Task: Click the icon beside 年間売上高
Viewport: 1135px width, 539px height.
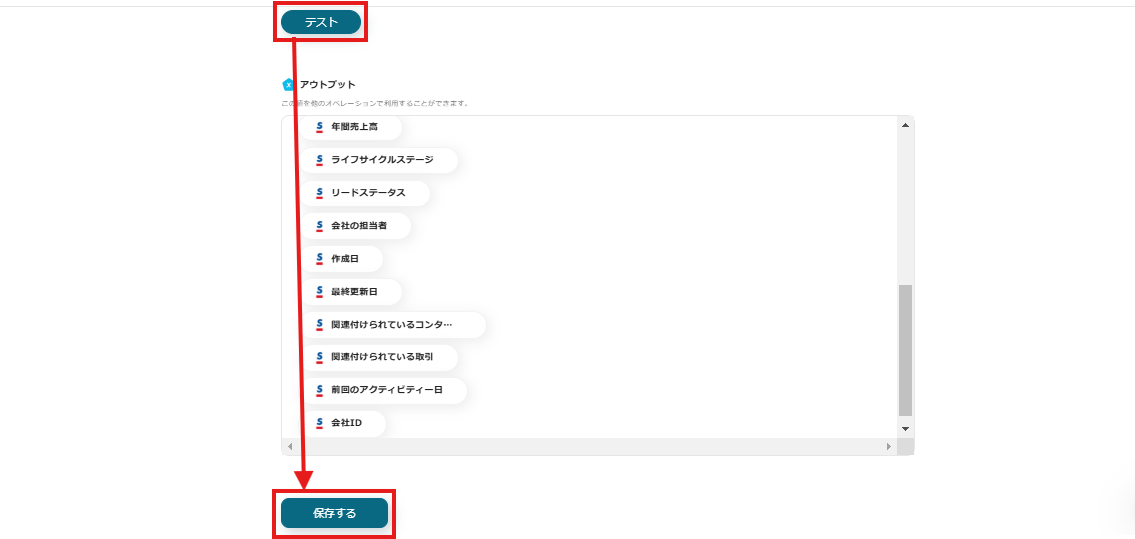Action: point(320,127)
